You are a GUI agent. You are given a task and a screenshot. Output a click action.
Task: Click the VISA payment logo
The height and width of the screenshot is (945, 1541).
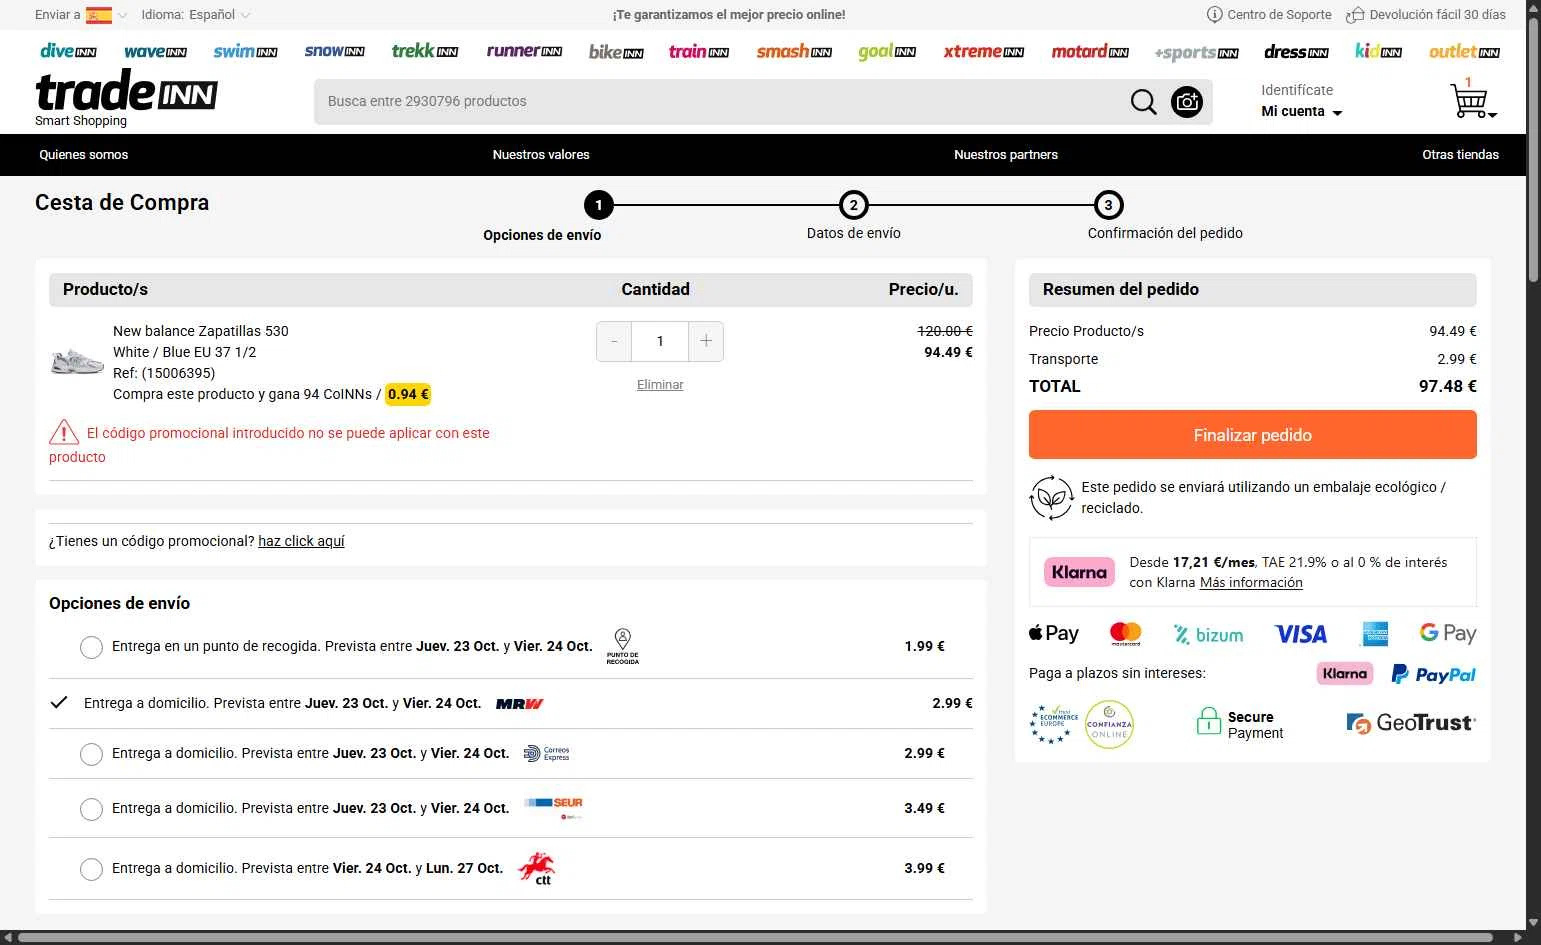(1301, 634)
